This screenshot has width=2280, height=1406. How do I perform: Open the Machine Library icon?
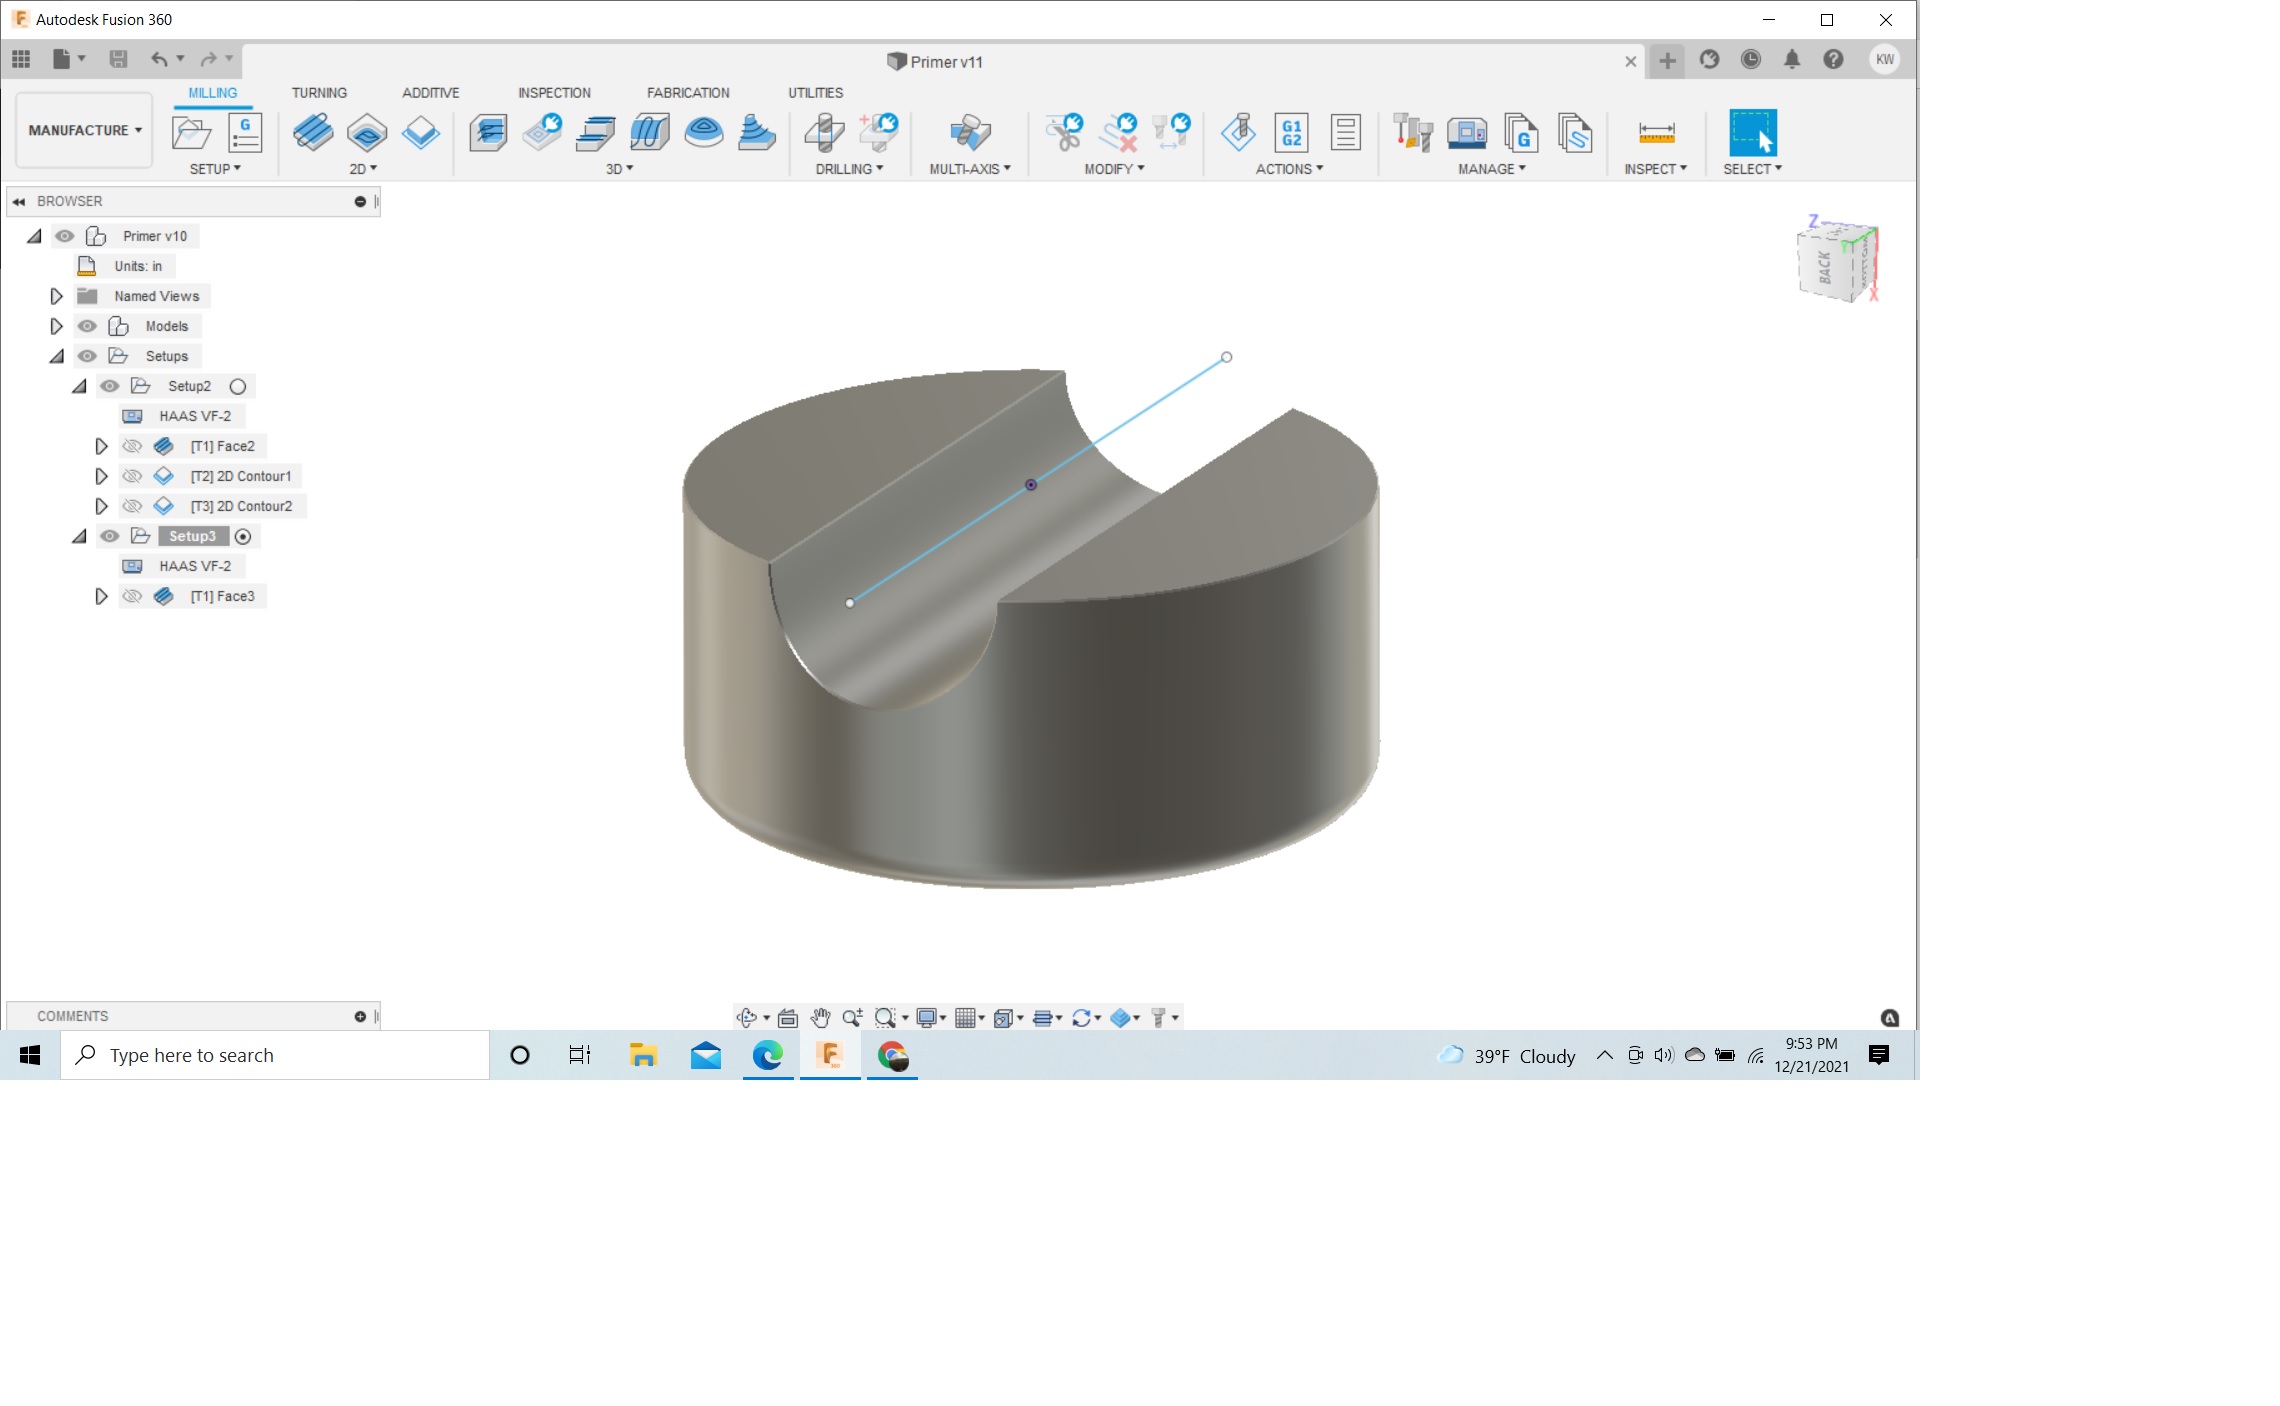(1467, 133)
